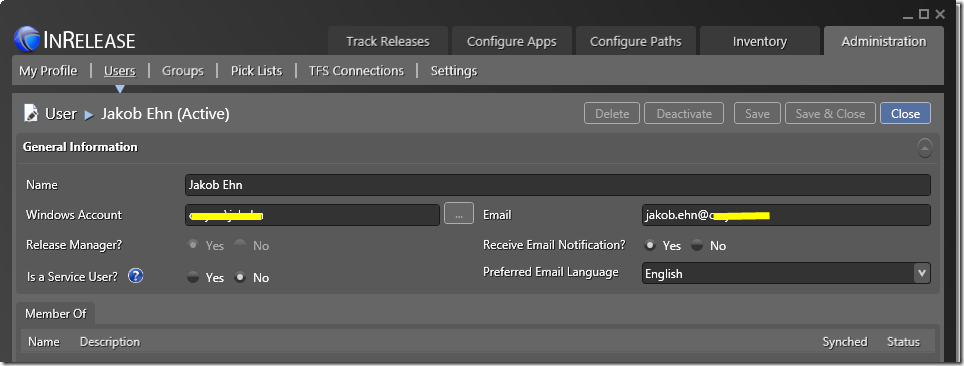
Task: Select Yes for Receive Email Notification
Action: pos(649,245)
